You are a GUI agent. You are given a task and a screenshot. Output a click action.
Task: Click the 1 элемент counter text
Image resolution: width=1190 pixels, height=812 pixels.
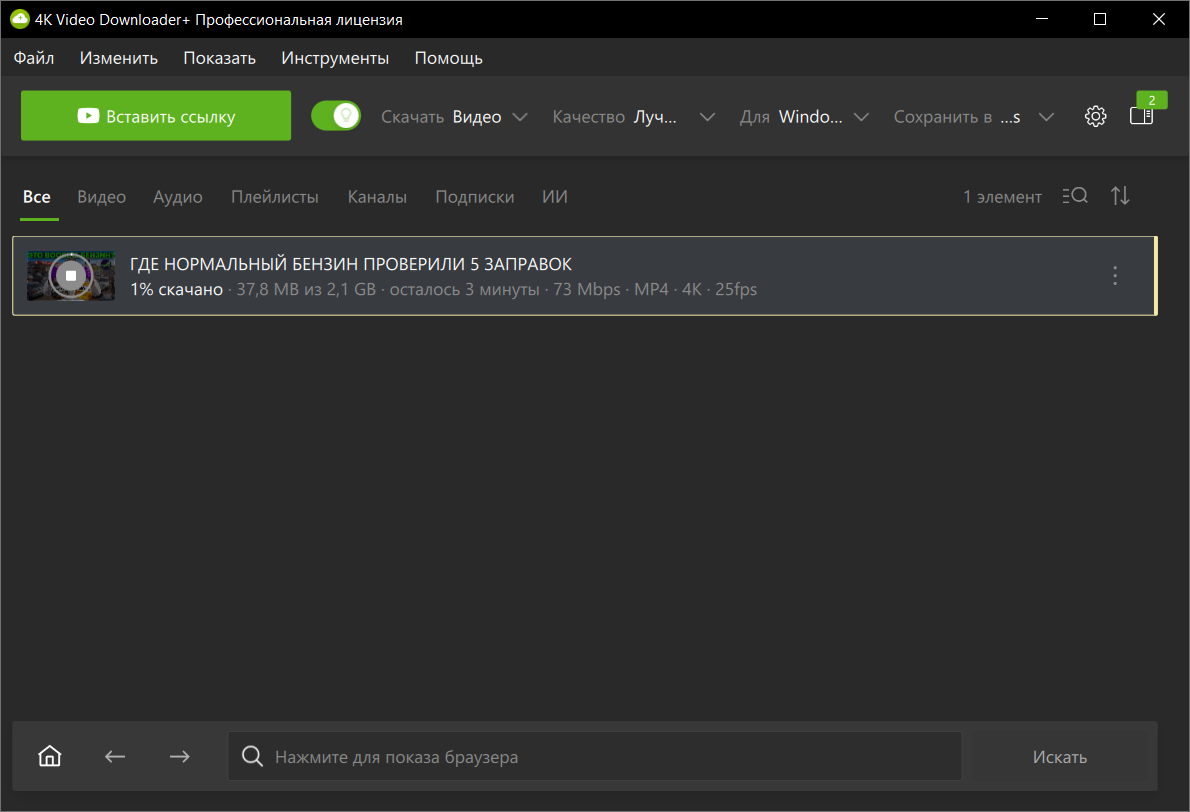tap(1002, 197)
